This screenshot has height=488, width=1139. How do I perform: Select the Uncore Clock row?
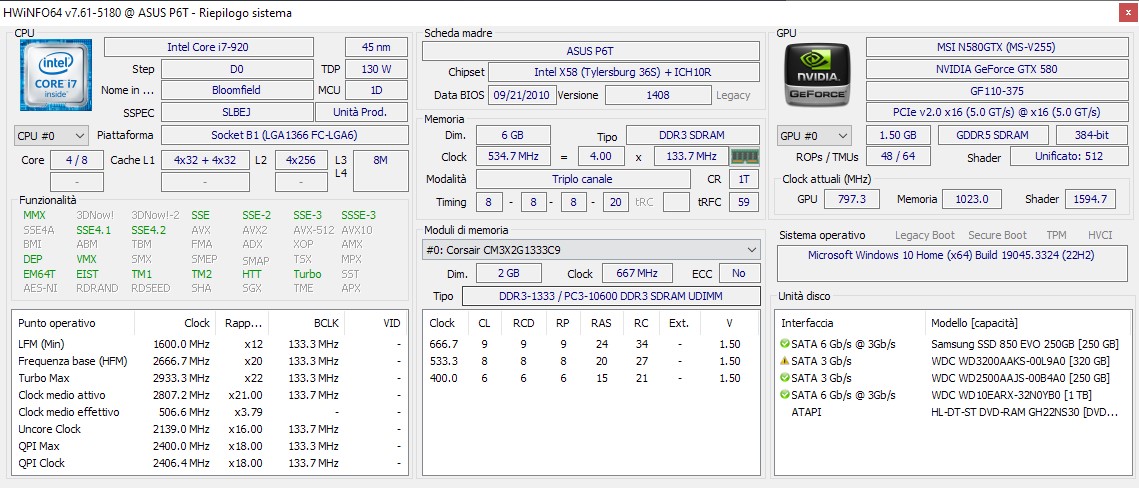pyautogui.click(x=210, y=428)
